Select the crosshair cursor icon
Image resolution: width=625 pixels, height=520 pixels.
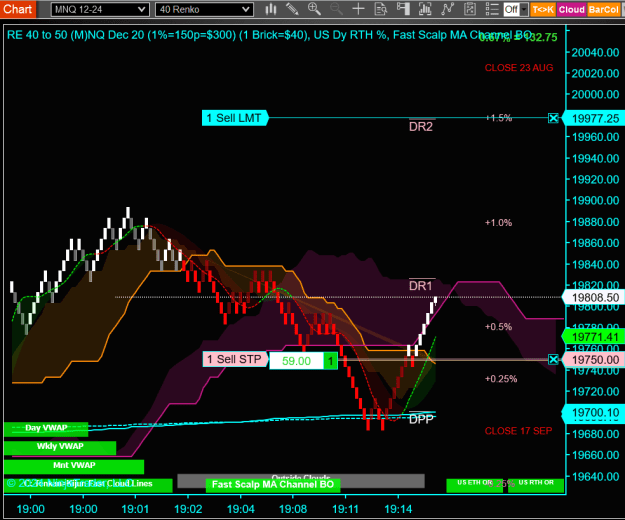tap(358, 9)
